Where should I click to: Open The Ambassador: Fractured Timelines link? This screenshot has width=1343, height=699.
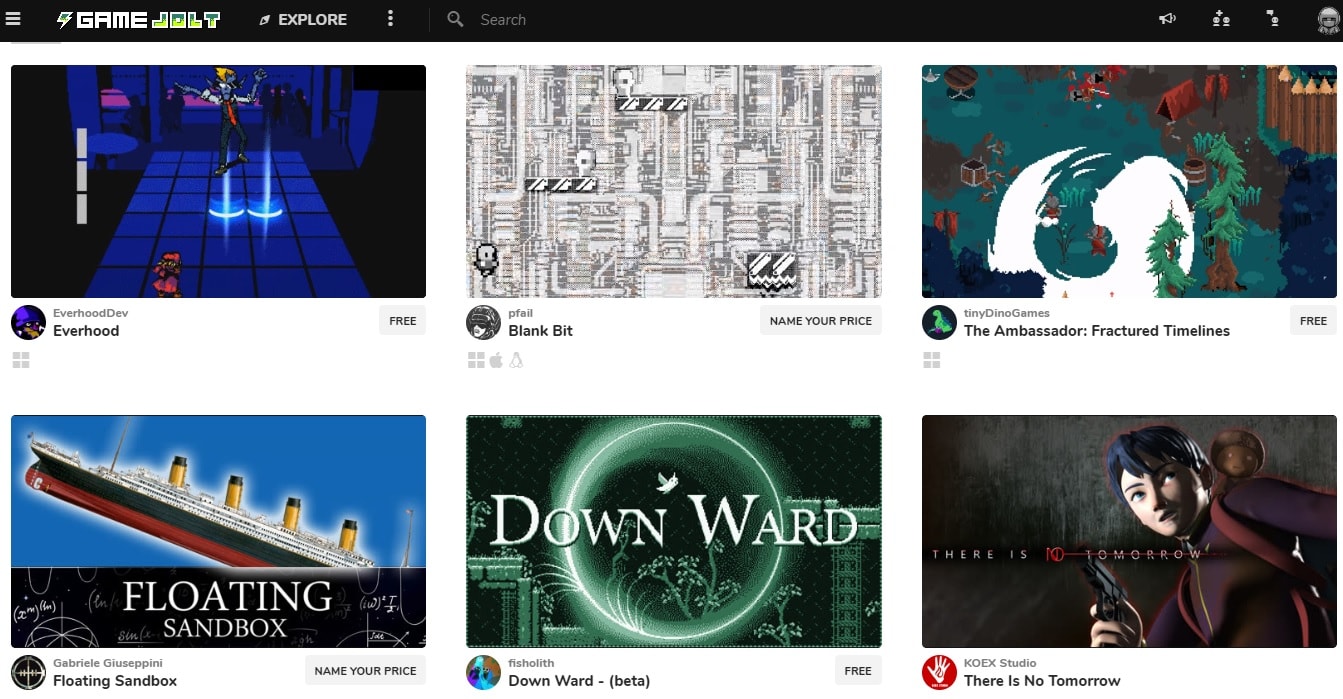pyautogui.click(x=1096, y=331)
